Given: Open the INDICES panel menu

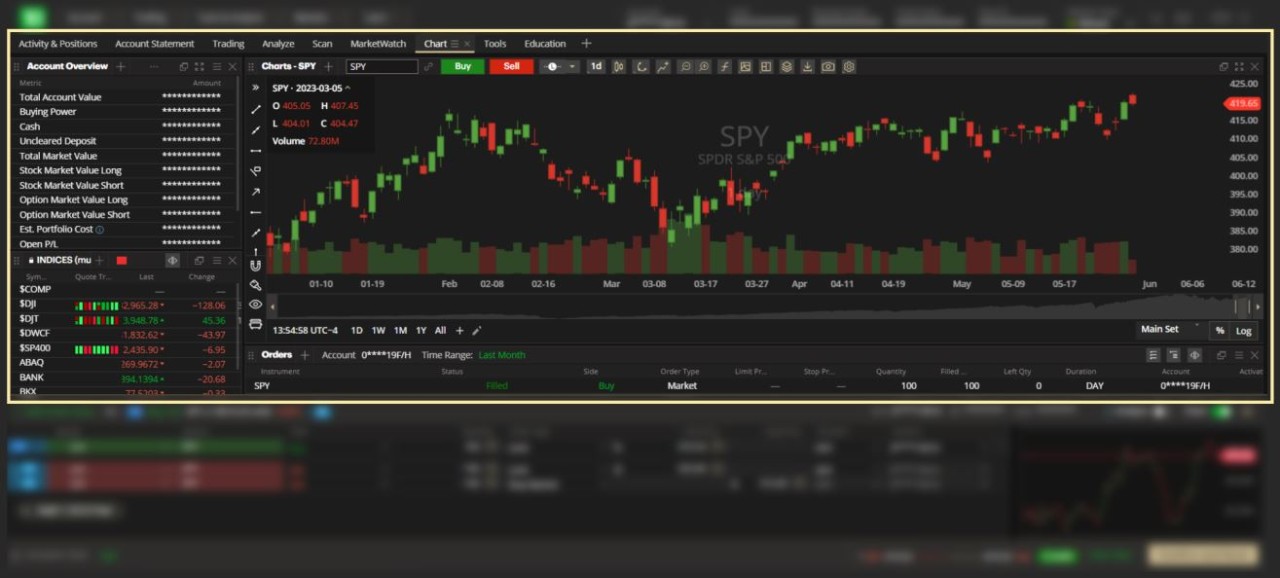Looking at the screenshot, I should coord(216,261).
